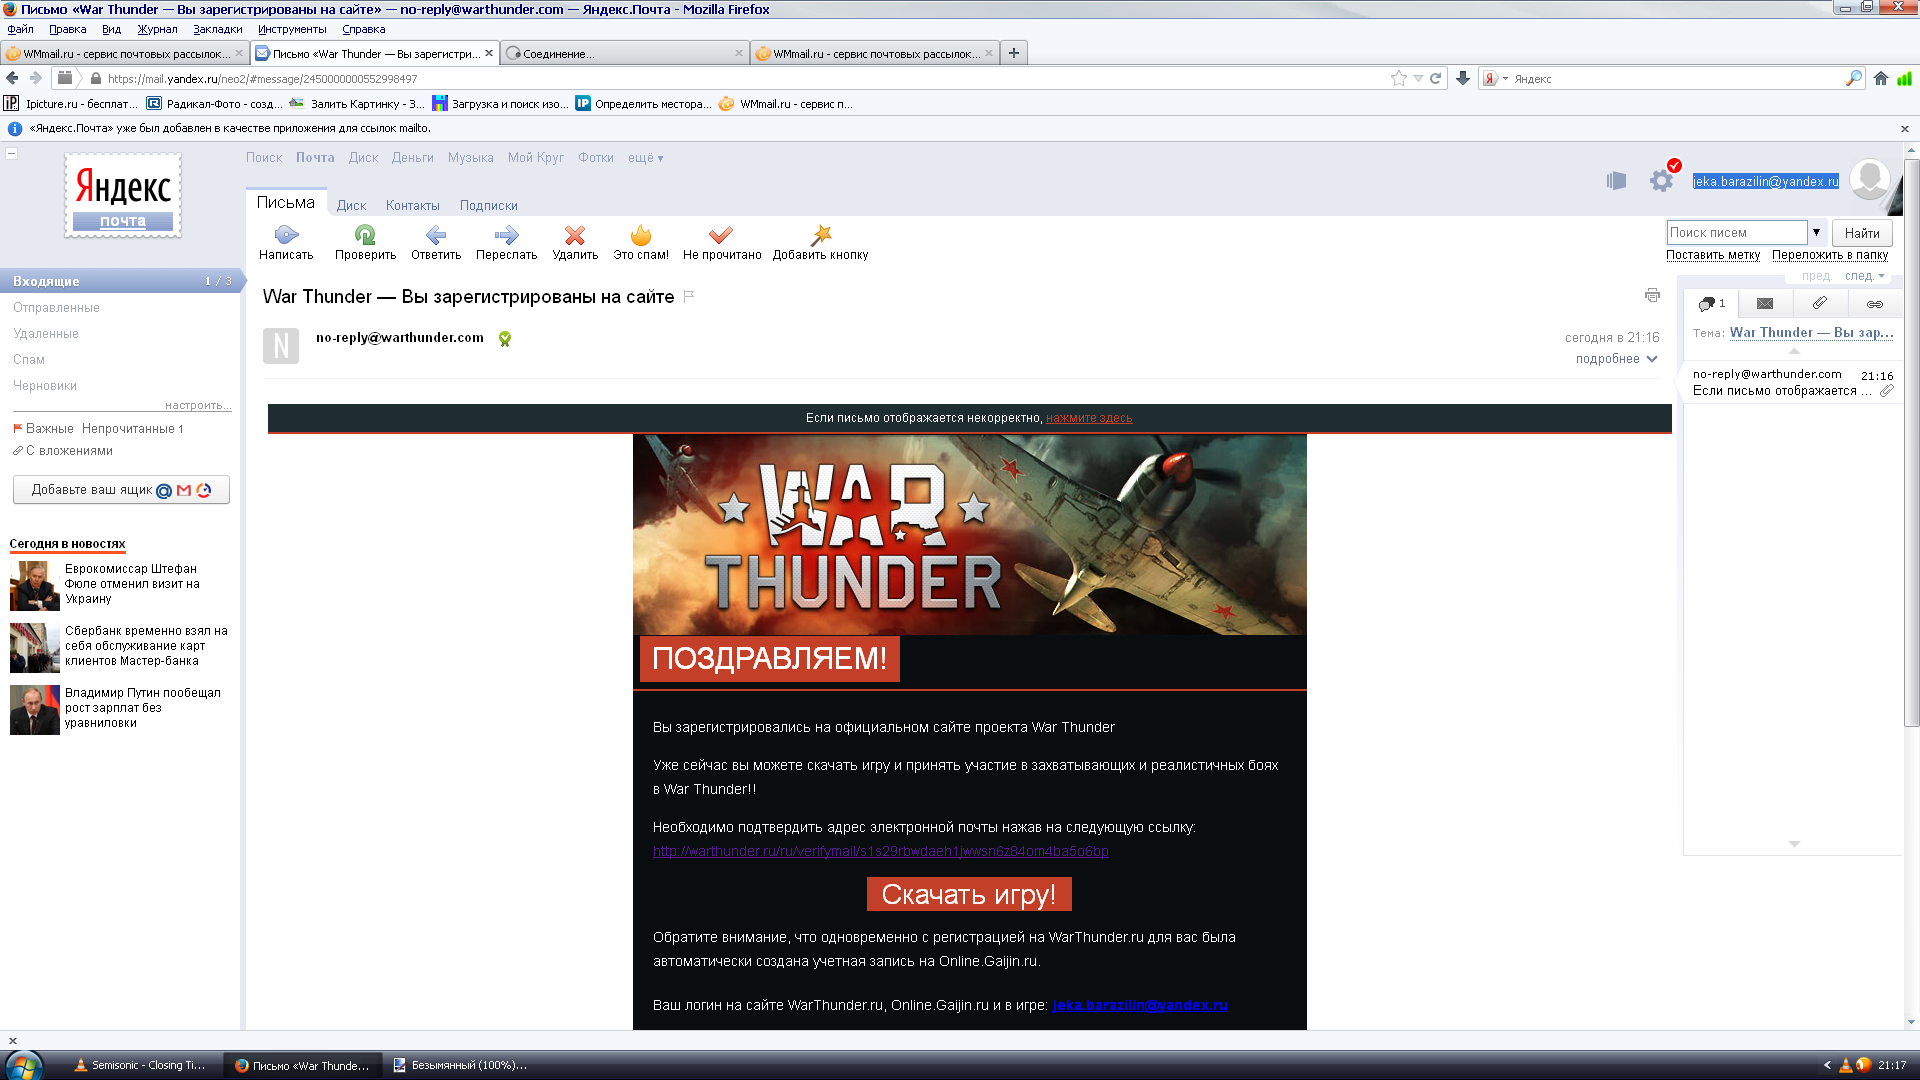The height and width of the screenshot is (1080, 1920).
Task: Click the нажмите здесь link
Action: pyautogui.click(x=1089, y=418)
